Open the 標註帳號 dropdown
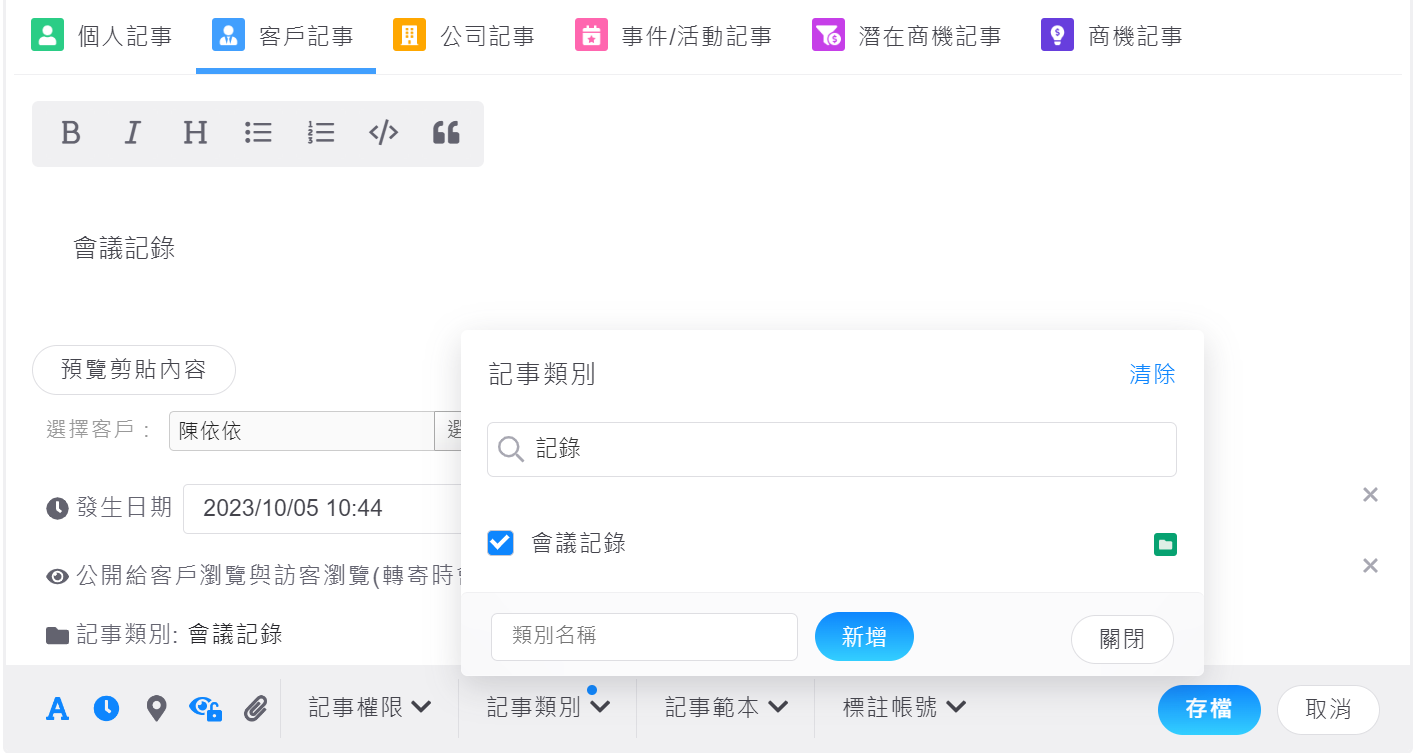This screenshot has height=753, width=1414. coord(904,708)
